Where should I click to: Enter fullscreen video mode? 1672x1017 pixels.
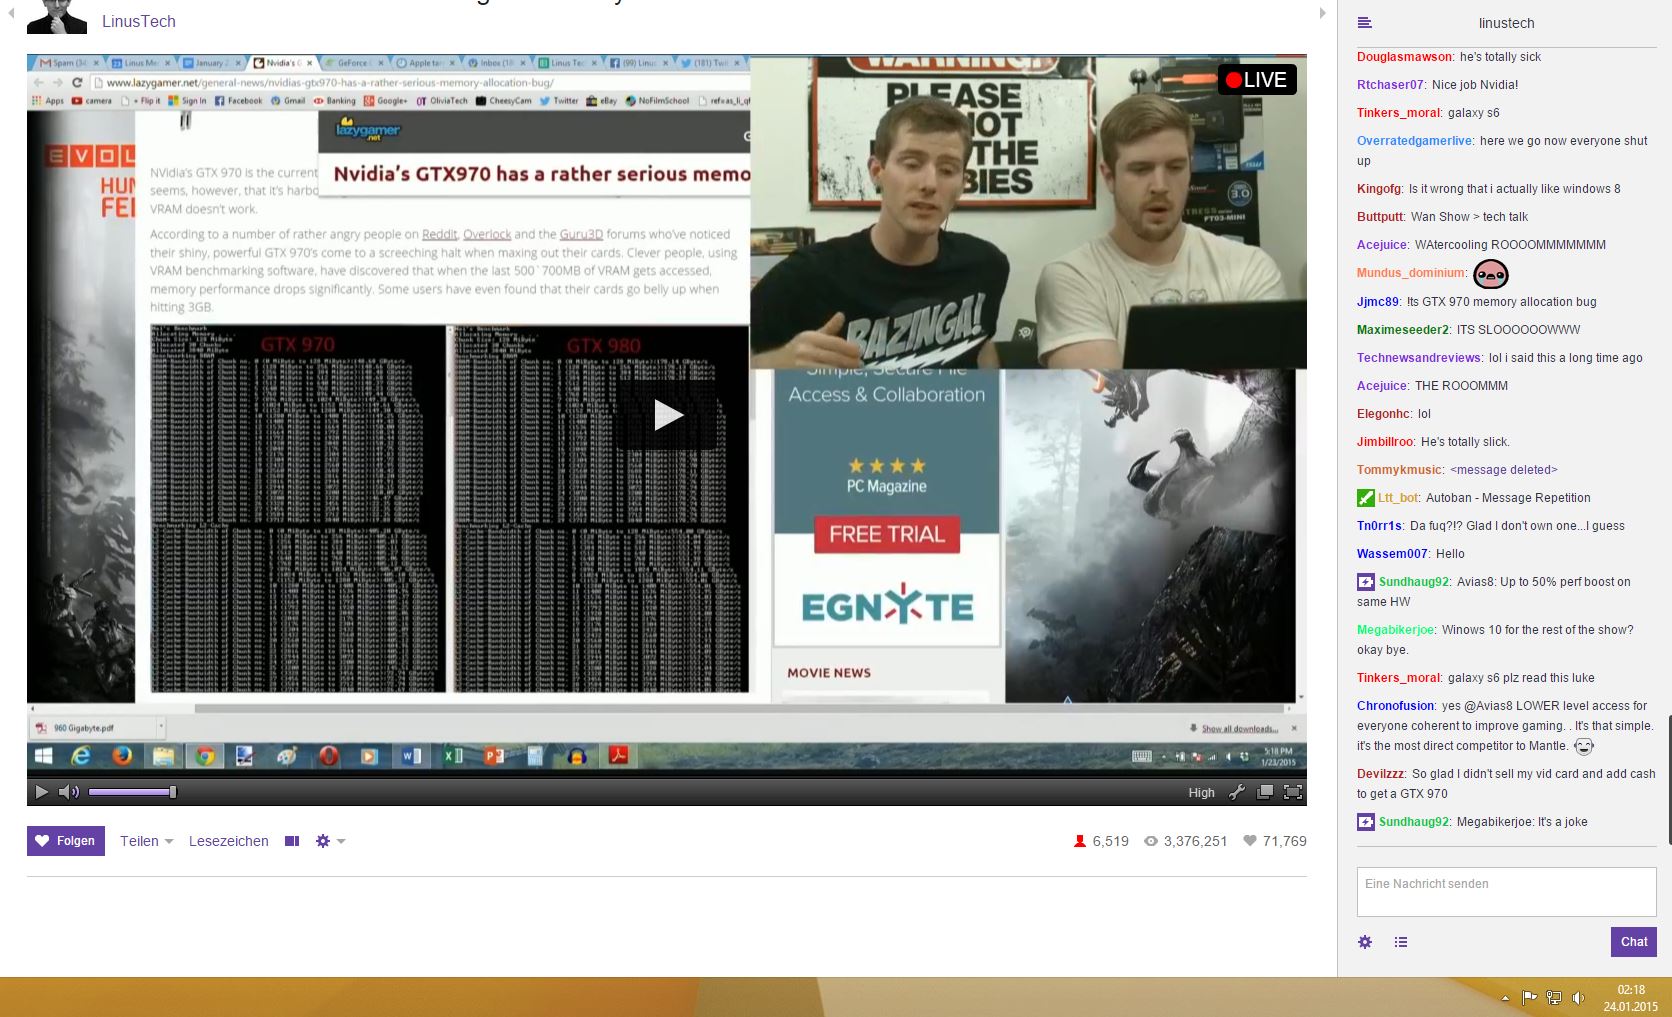(x=1293, y=792)
